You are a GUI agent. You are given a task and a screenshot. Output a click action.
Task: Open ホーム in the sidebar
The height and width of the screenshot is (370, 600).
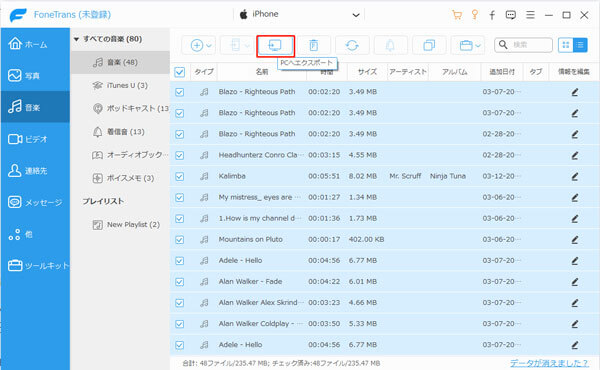35,44
